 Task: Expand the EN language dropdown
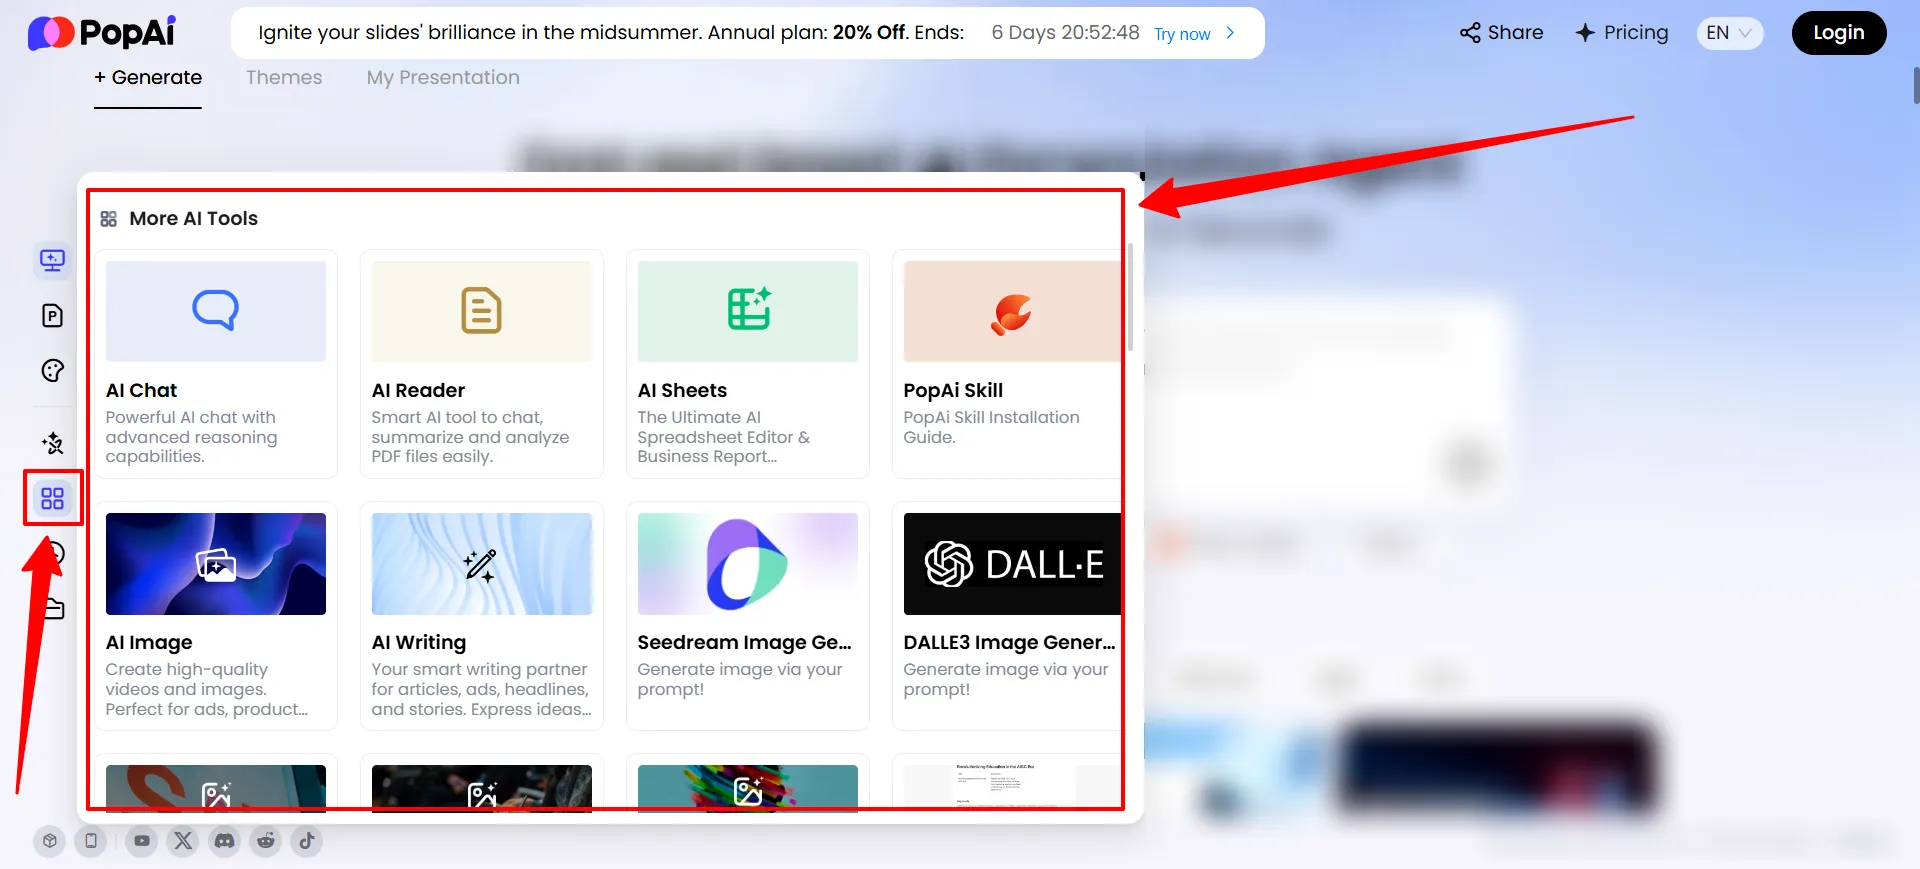click(1730, 33)
